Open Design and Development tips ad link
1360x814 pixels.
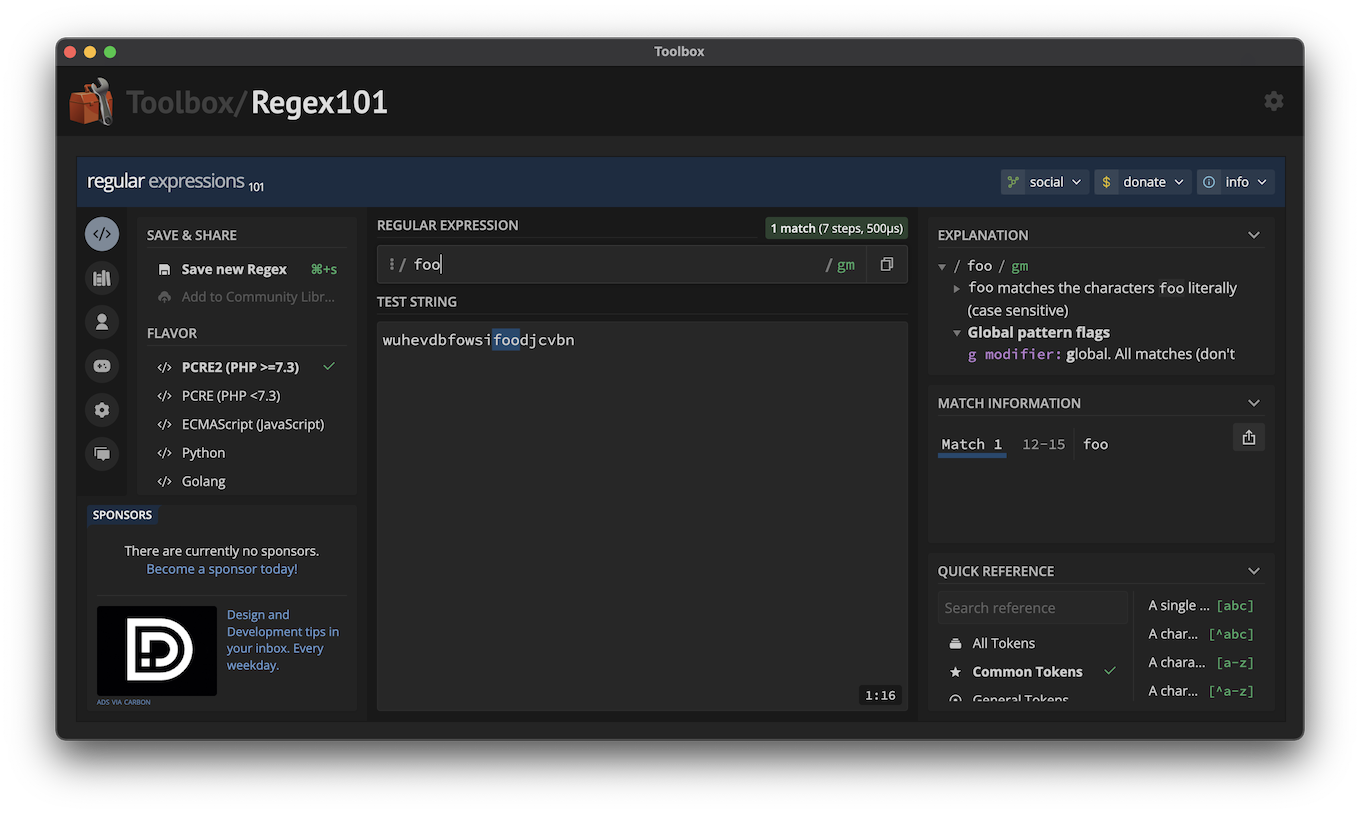(283, 640)
